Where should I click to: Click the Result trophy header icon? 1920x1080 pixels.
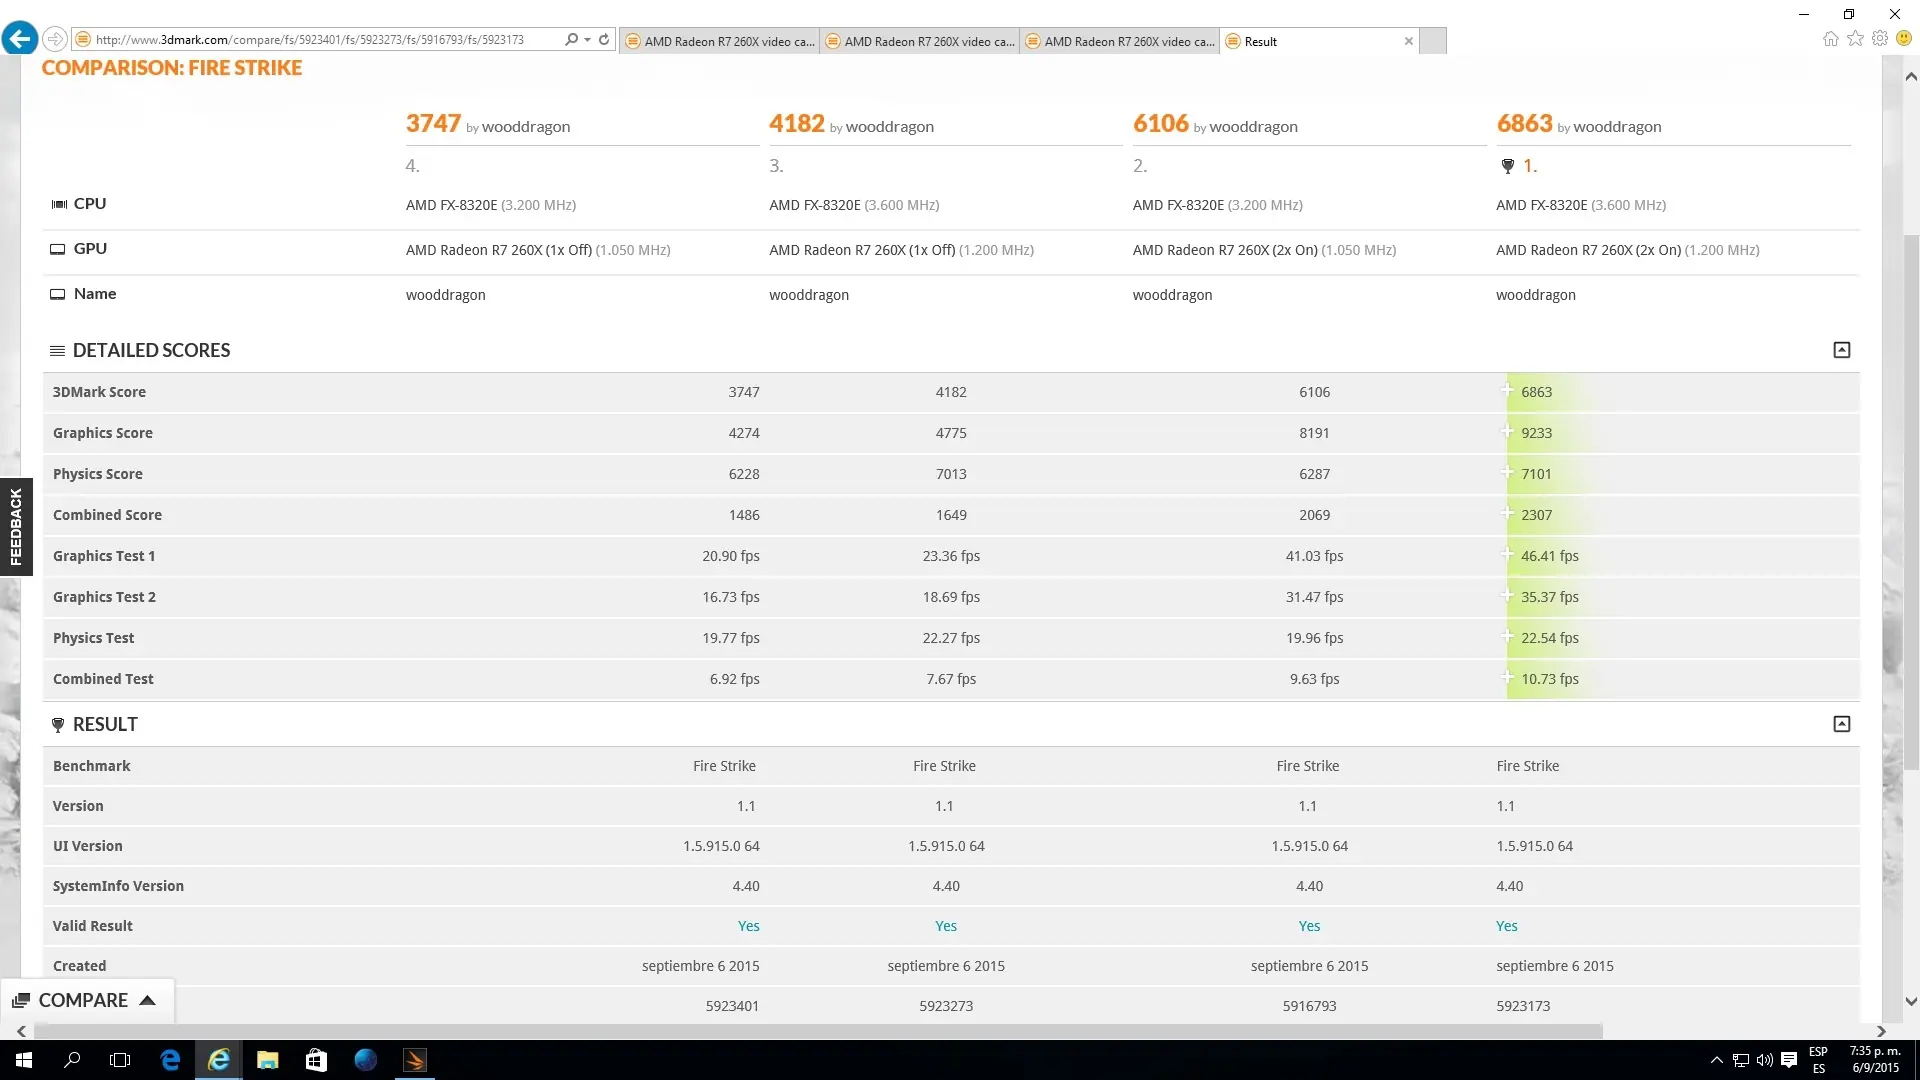pos(58,725)
